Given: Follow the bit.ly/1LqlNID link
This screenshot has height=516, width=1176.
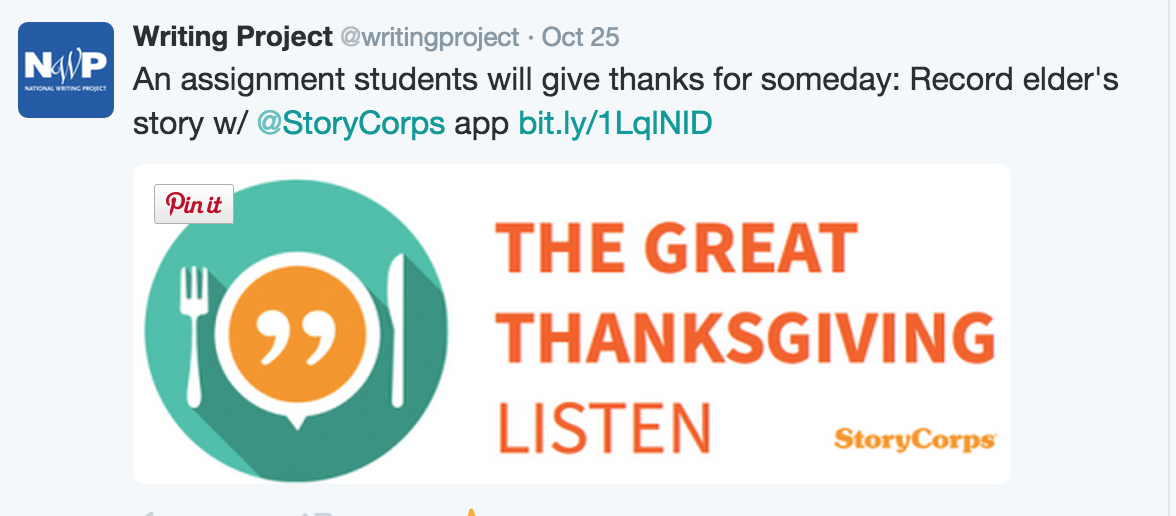Looking at the screenshot, I should point(615,124).
